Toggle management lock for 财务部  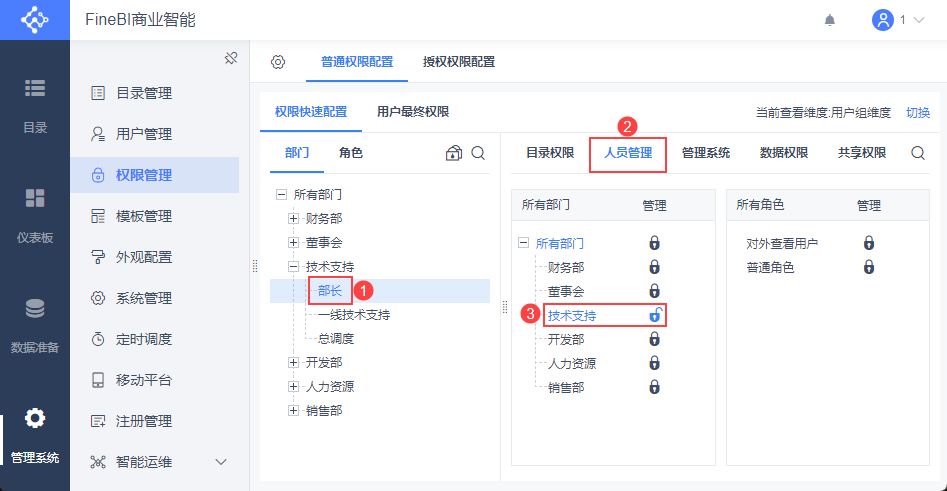(655, 267)
